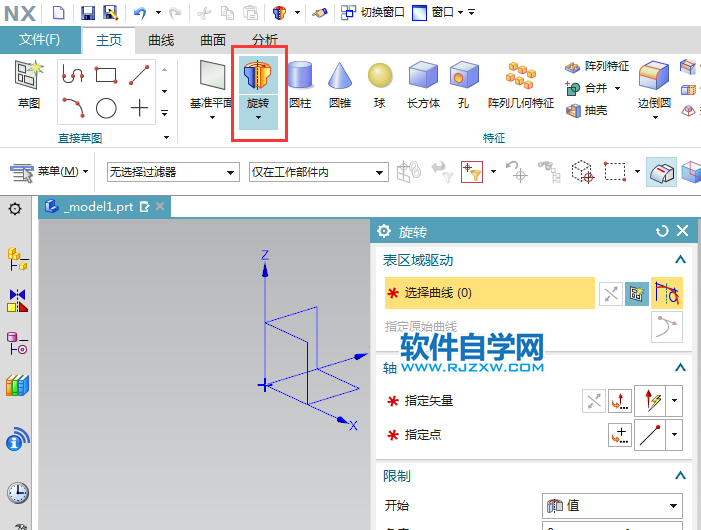Click the Save As icon

point(110,13)
